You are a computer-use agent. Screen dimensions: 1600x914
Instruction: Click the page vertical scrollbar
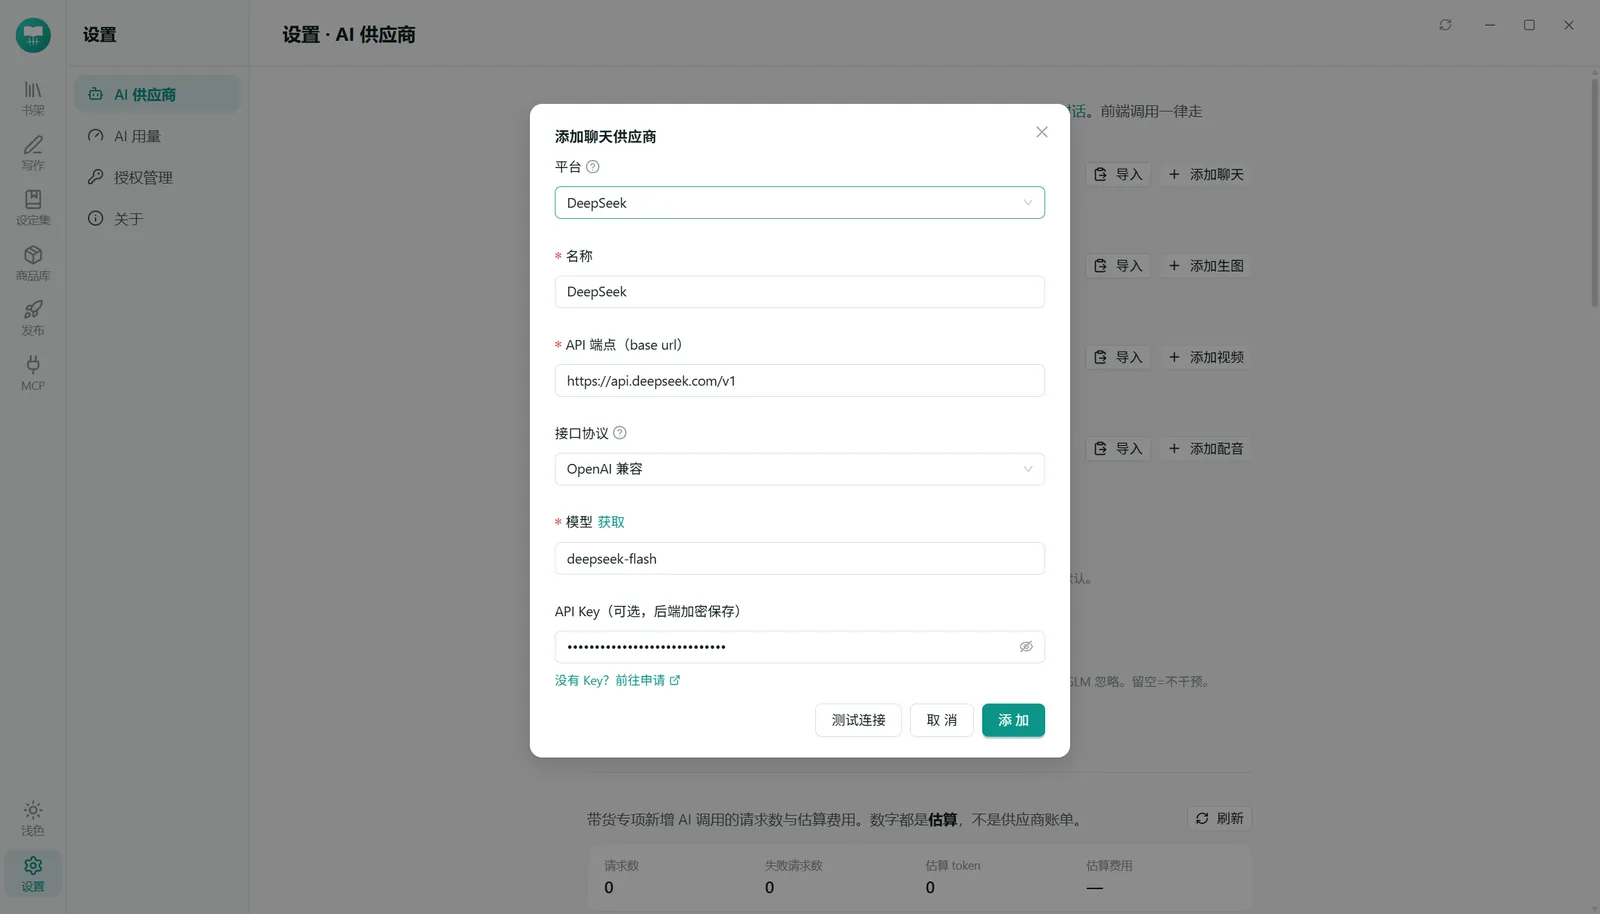(x=1594, y=192)
